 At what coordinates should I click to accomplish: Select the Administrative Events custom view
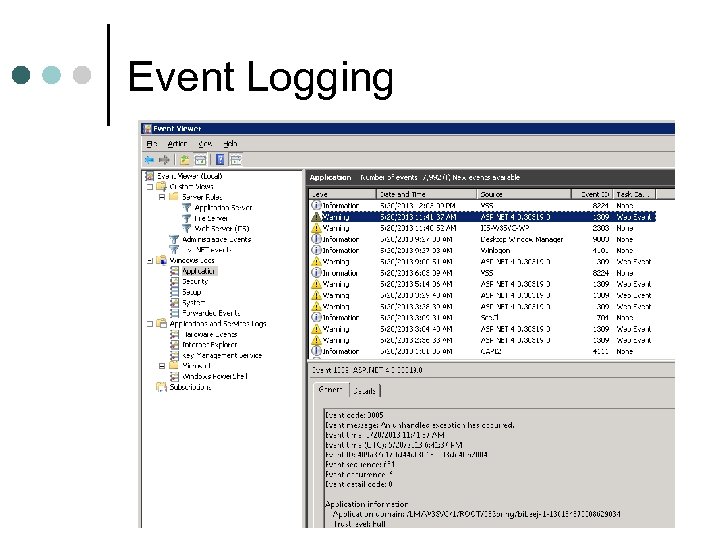click(x=217, y=239)
